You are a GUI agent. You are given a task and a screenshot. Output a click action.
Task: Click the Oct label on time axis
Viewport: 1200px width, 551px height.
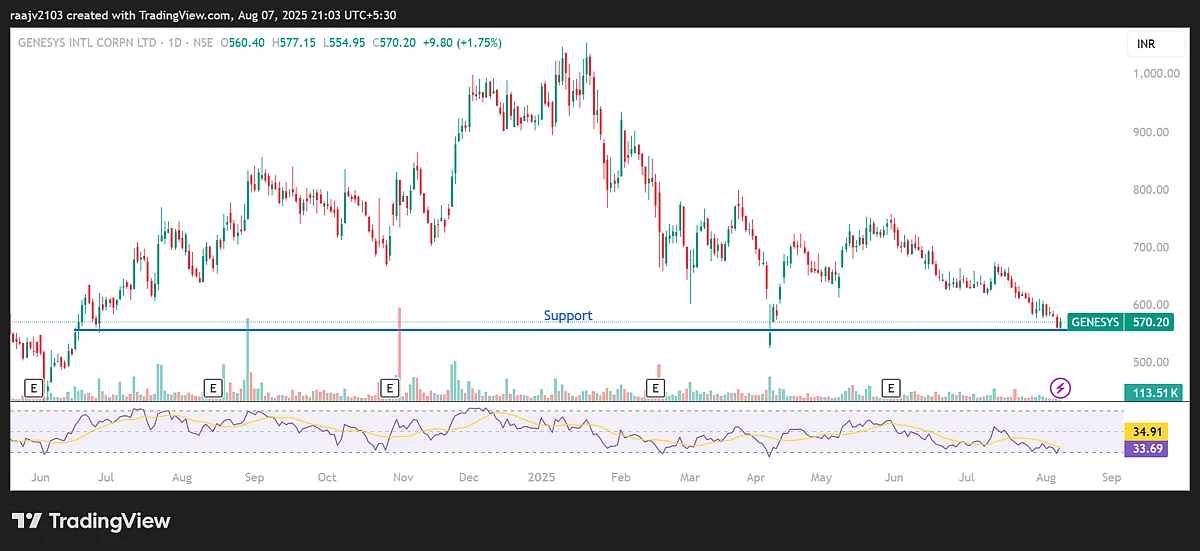click(x=327, y=478)
